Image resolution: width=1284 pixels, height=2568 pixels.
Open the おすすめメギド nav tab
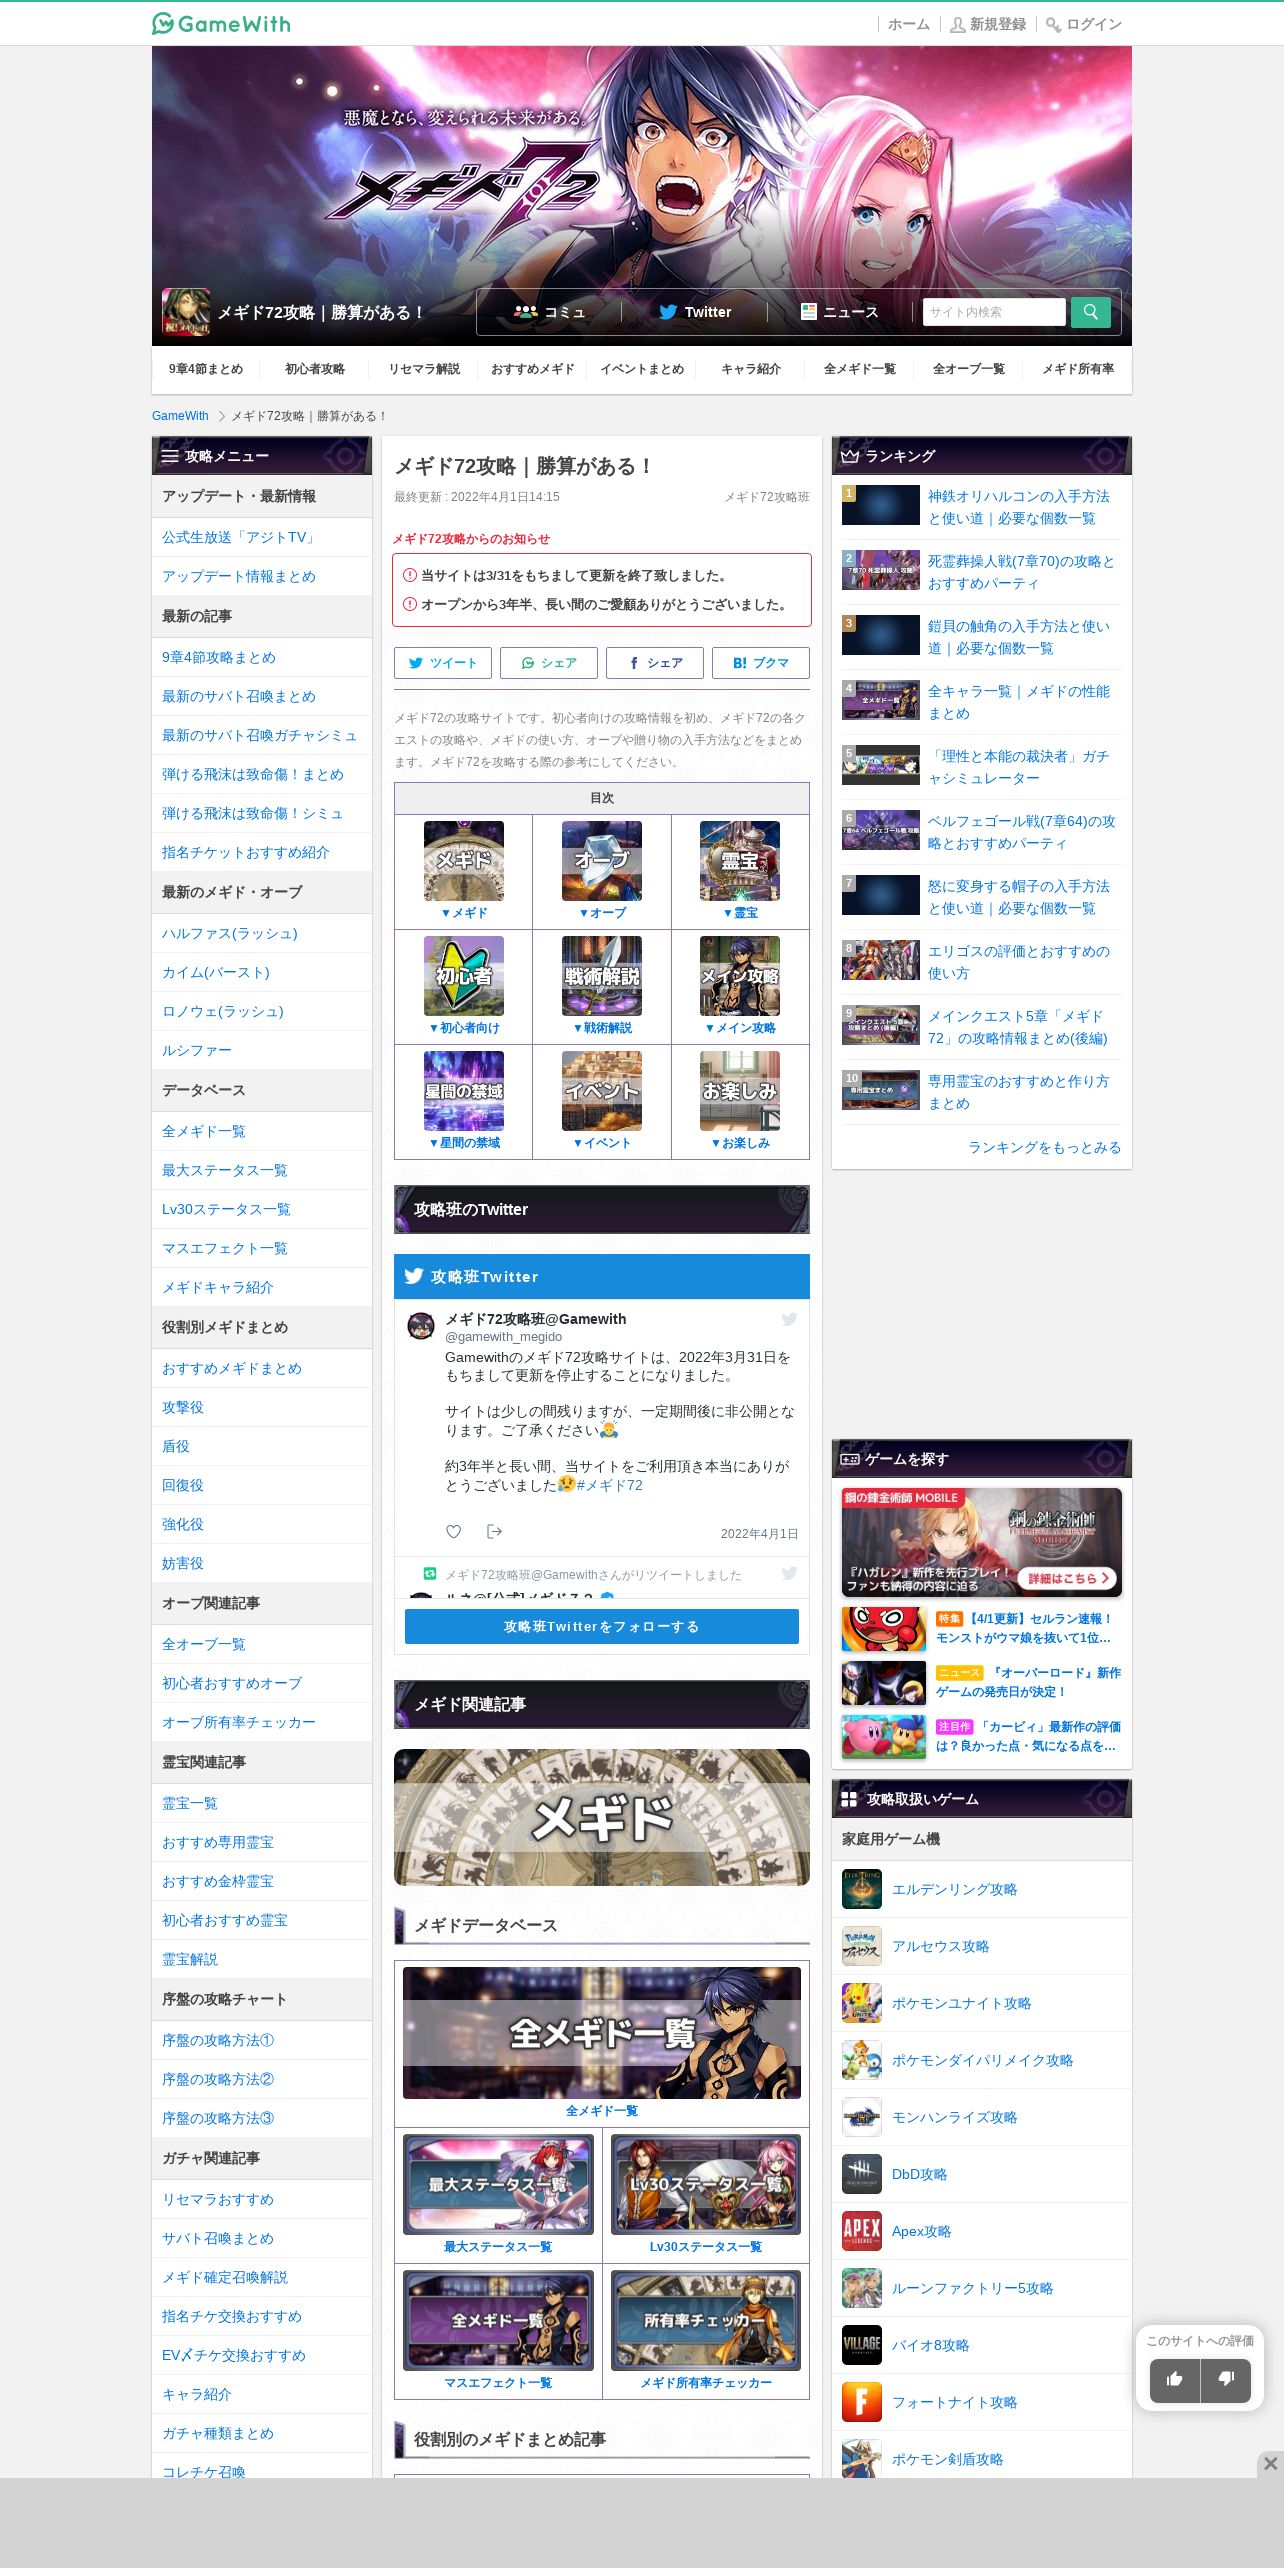pyautogui.click(x=533, y=369)
